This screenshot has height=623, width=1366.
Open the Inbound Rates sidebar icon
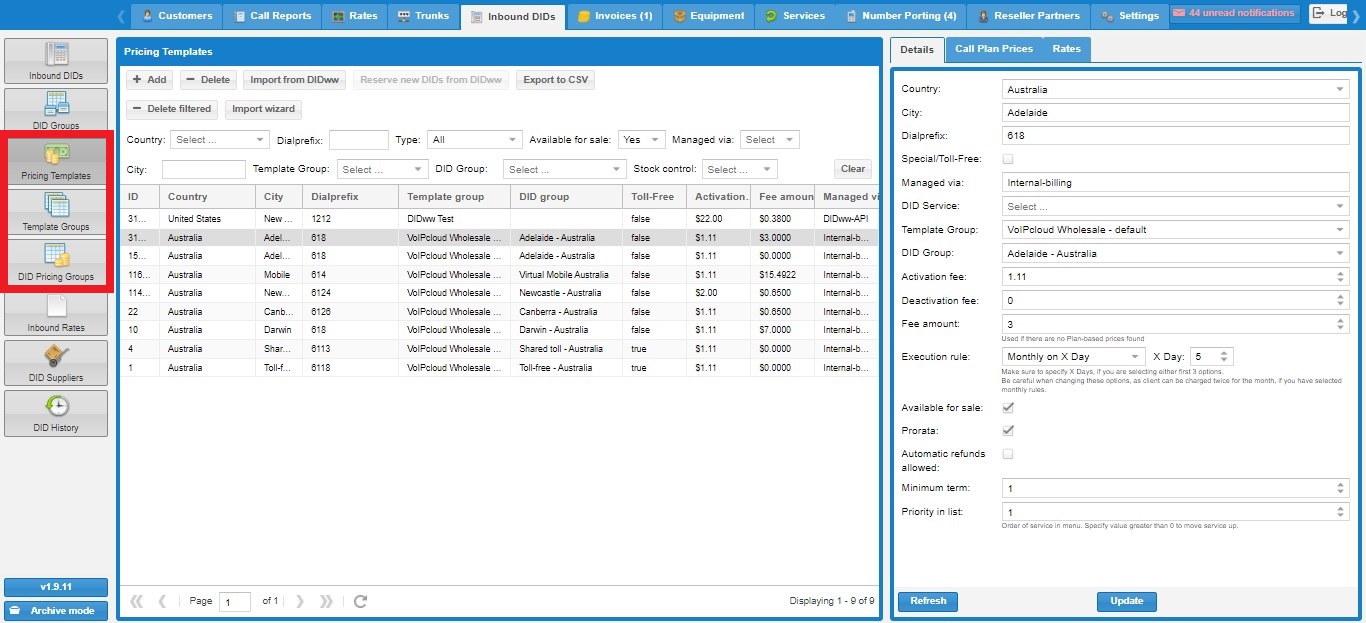click(56, 313)
